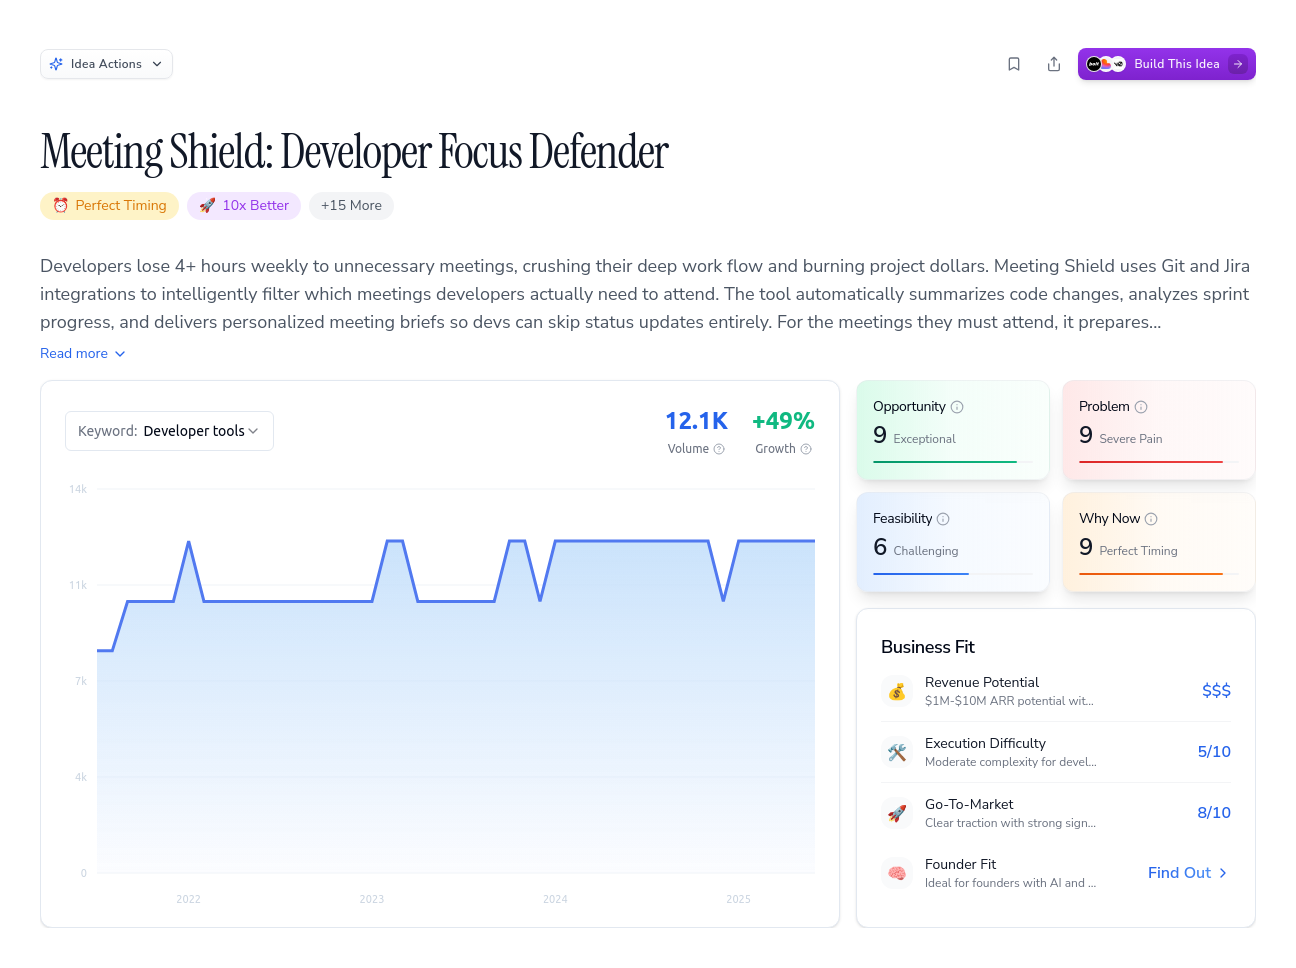Click the $$$ revenue rating
Viewport: 1296px width, 968px height.
coord(1216,691)
